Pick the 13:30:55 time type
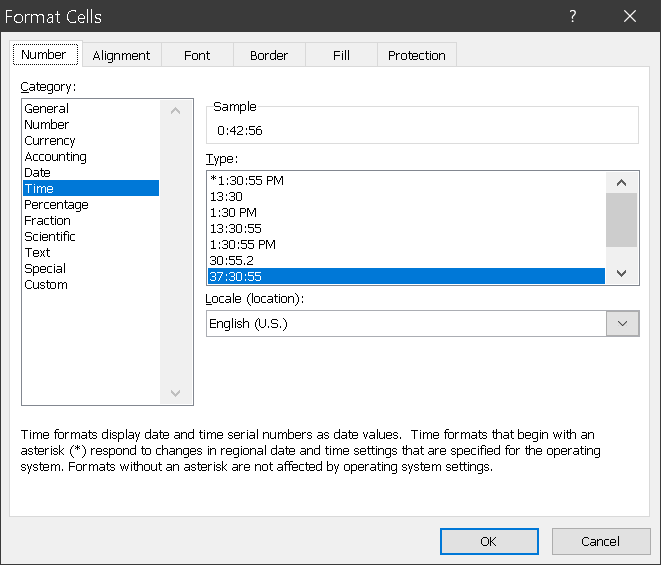The image size is (661, 565). [406, 229]
